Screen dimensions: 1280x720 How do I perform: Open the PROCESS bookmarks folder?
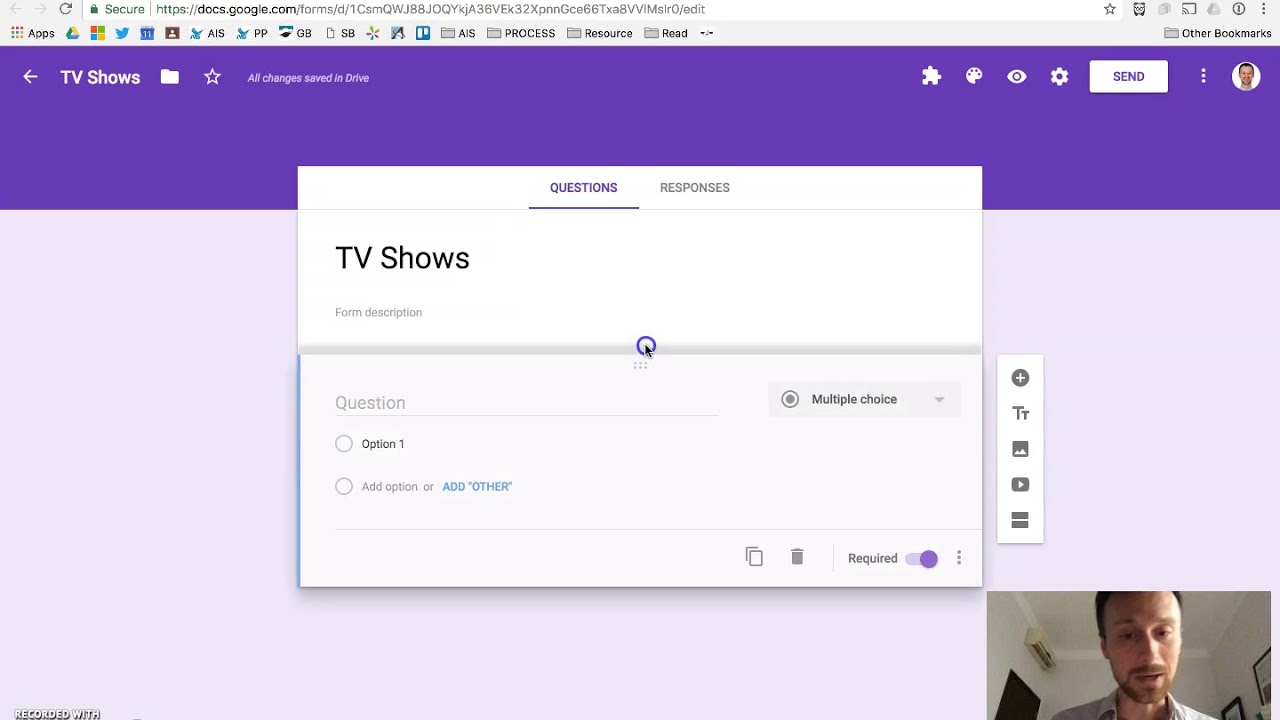click(x=521, y=33)
